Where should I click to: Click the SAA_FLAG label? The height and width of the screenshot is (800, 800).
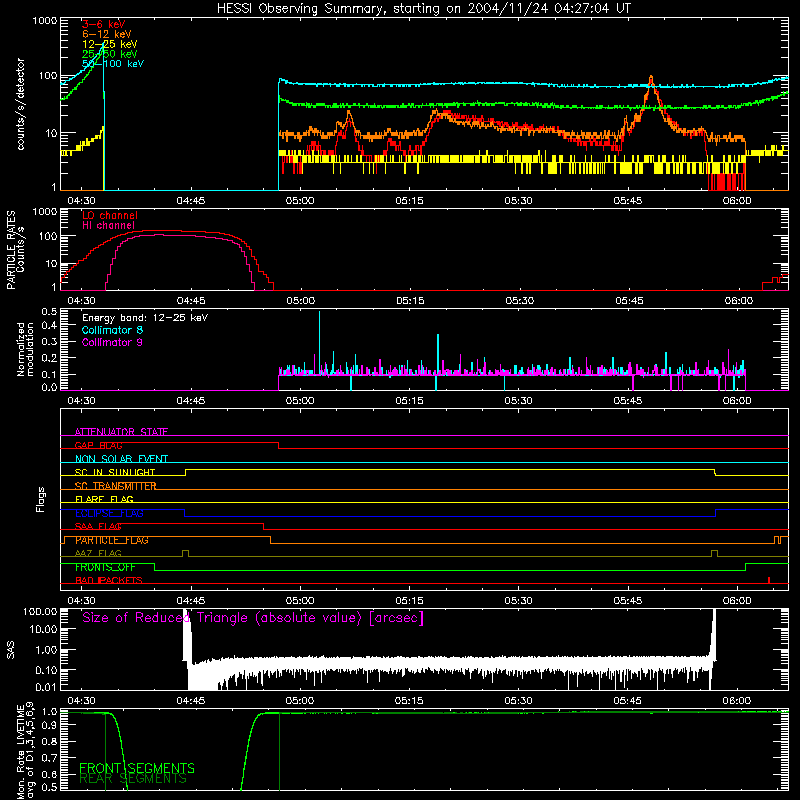pos(98,526)
